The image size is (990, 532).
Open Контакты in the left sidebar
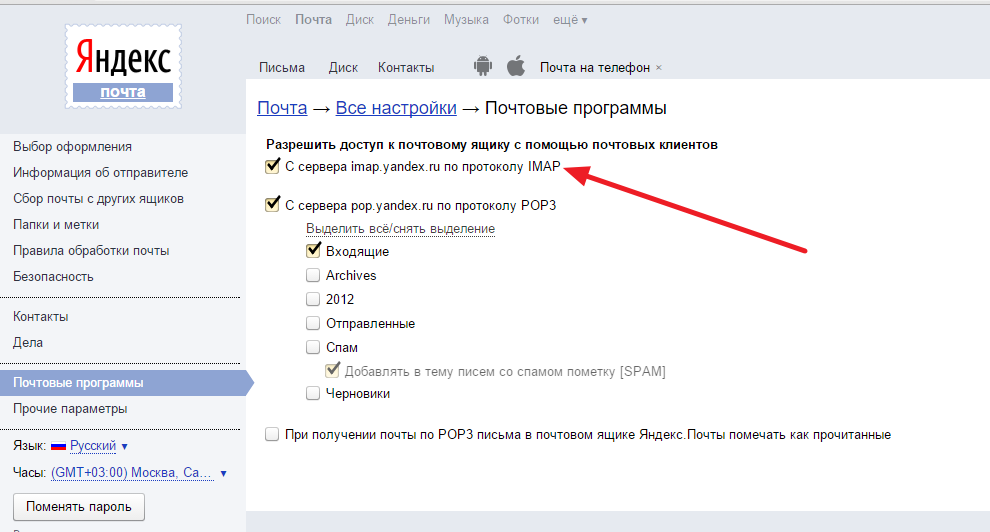click(x=40, y=317)
